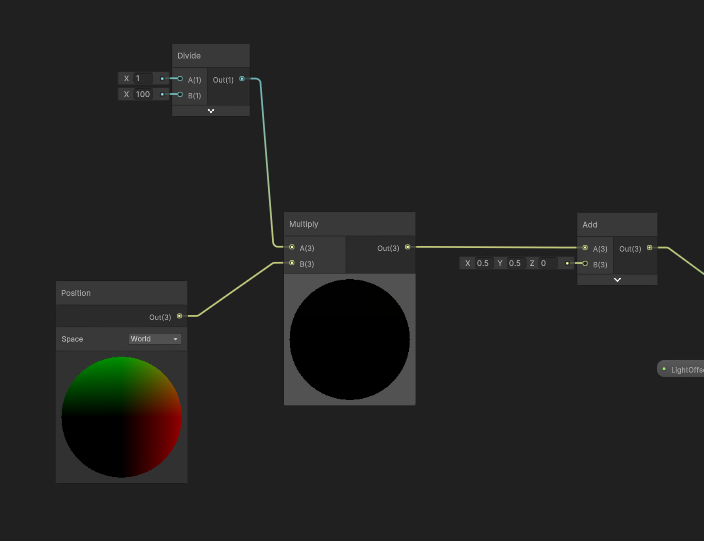Click the Multiply node black sphere preview
The image size is (704, 541).
point(350,339)
